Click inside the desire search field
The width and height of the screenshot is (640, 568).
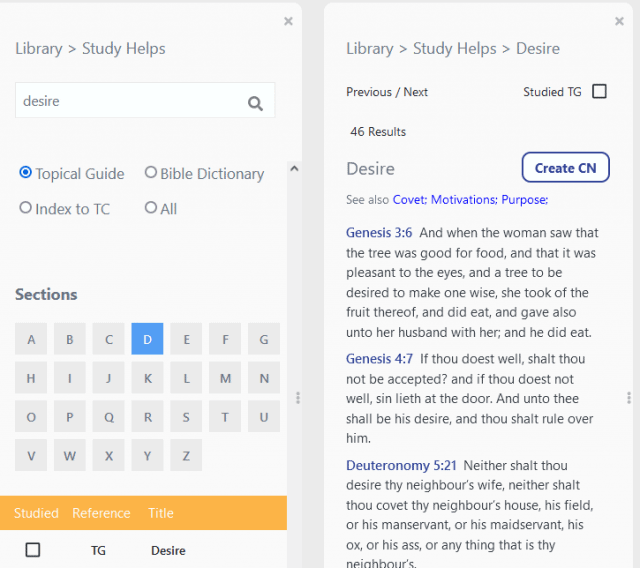pos(125,101)
